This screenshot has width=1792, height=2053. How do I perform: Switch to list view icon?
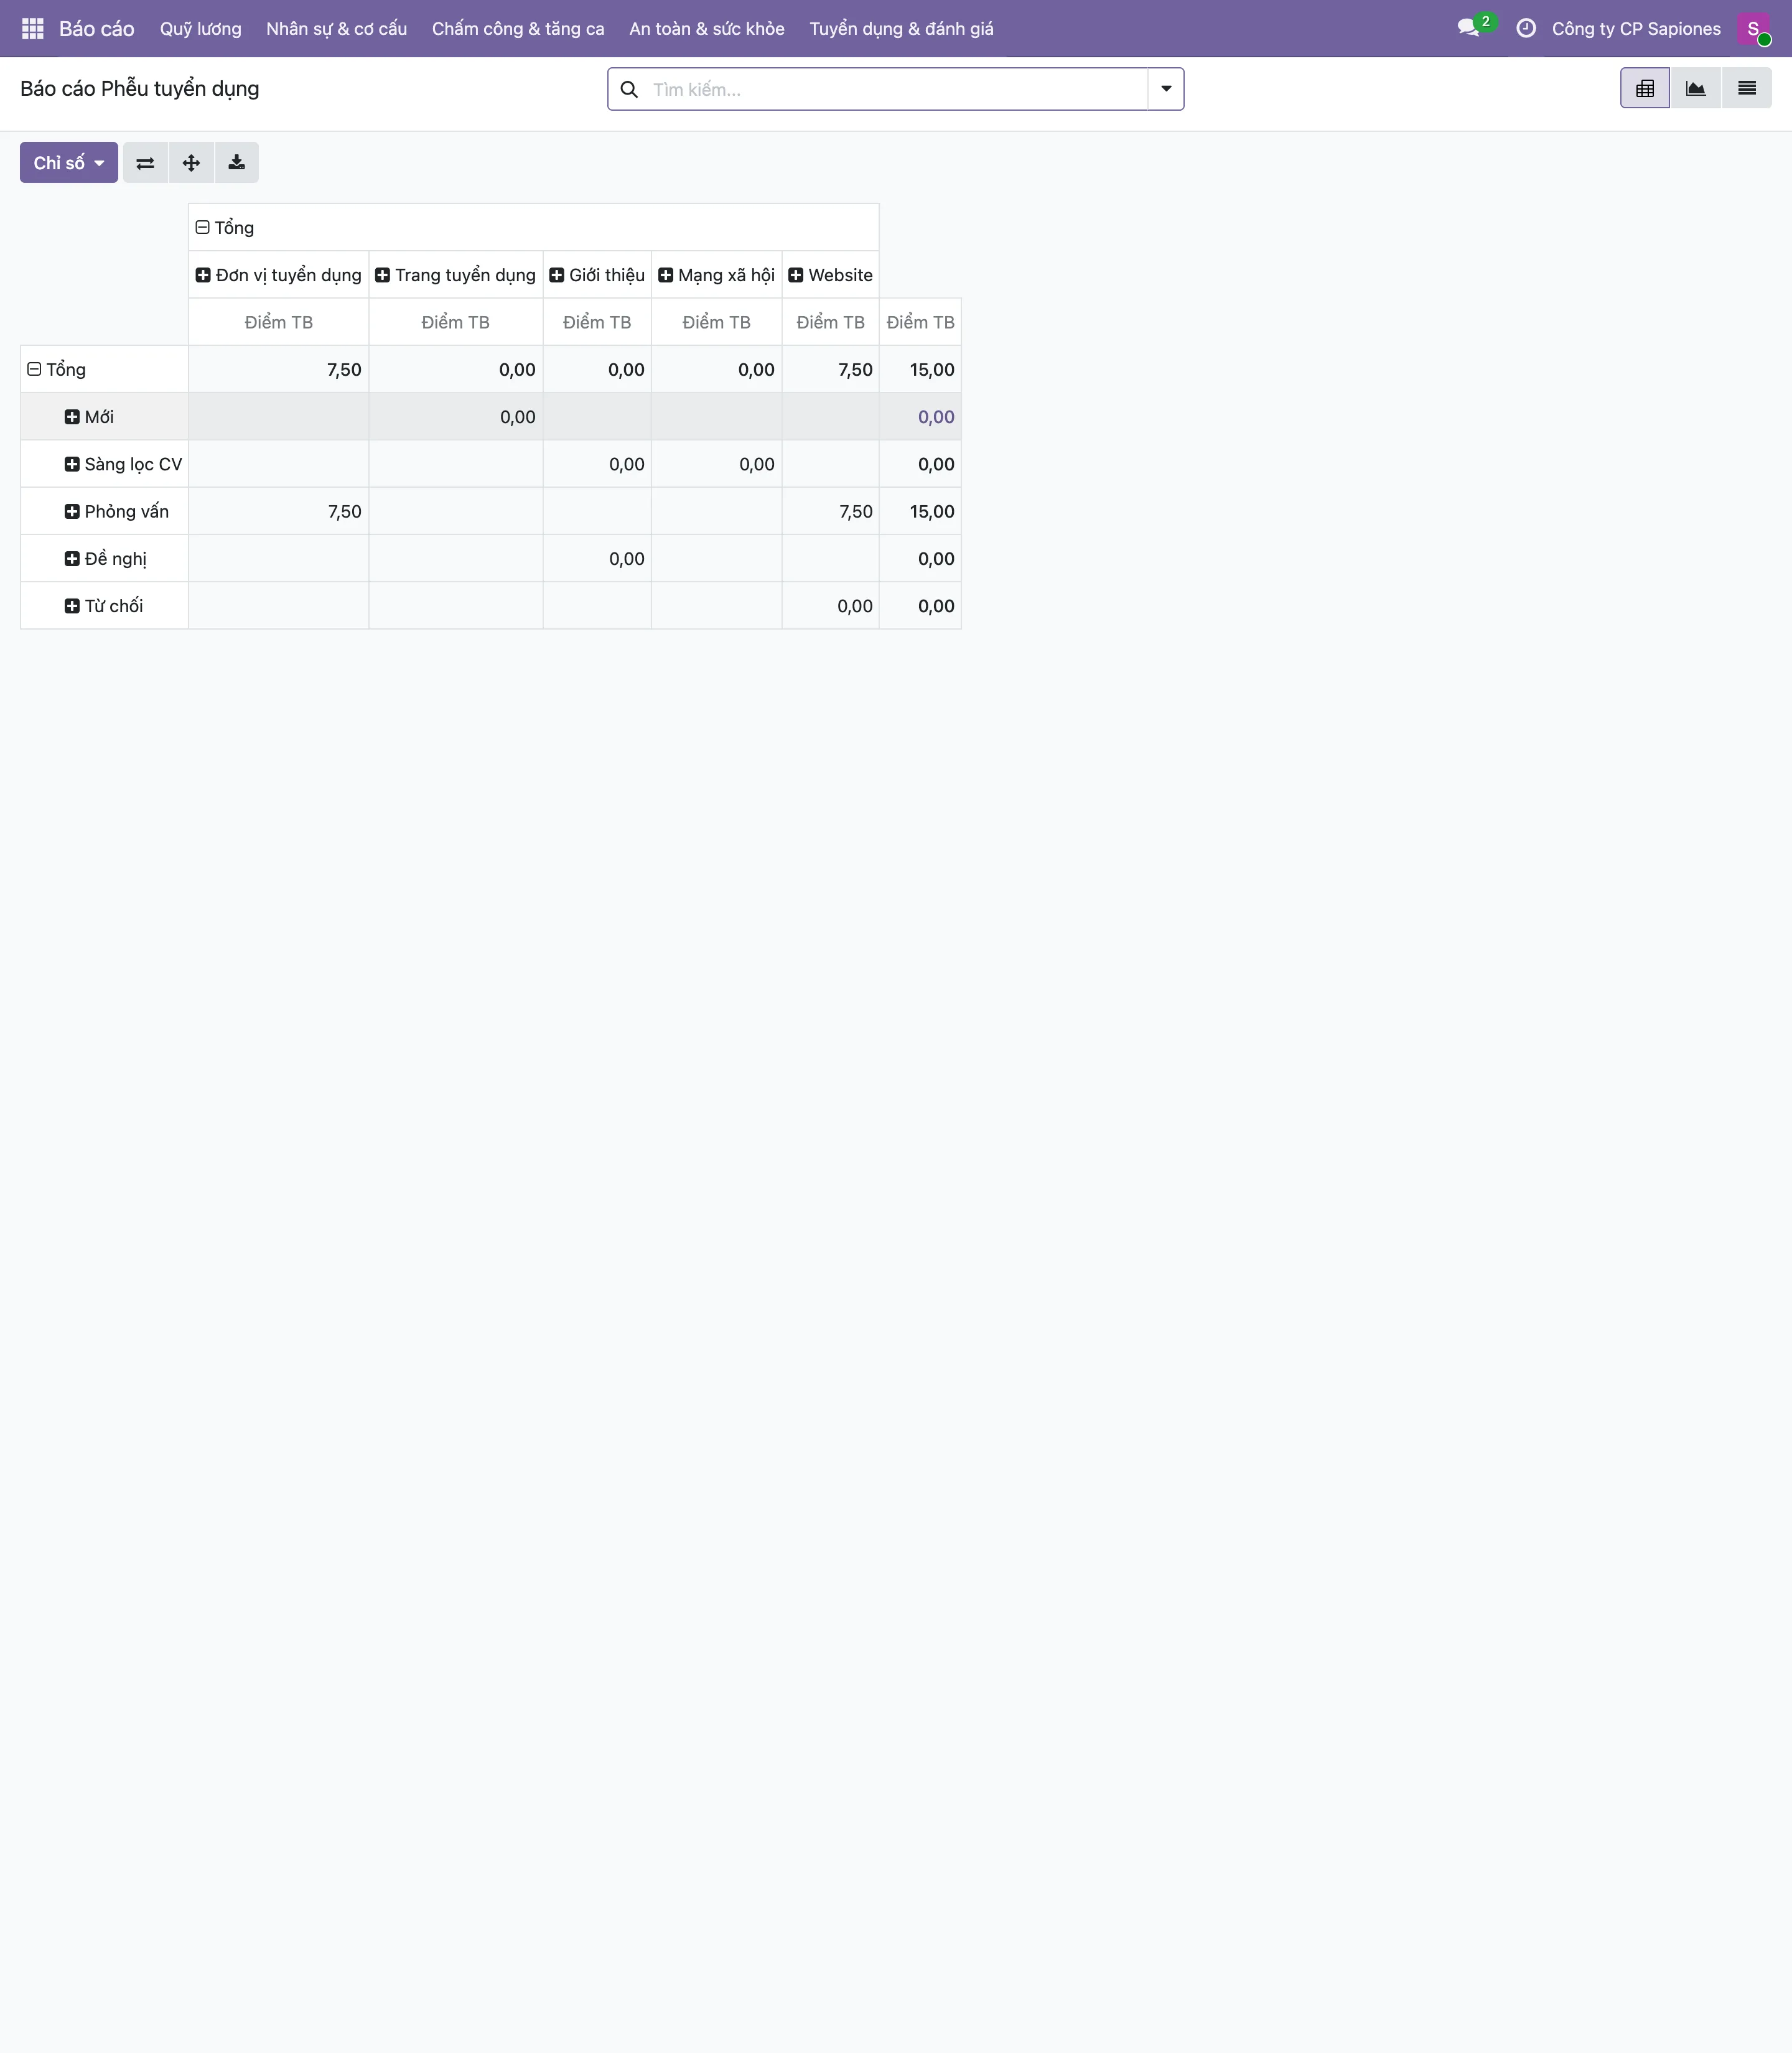click(1747, 89)
